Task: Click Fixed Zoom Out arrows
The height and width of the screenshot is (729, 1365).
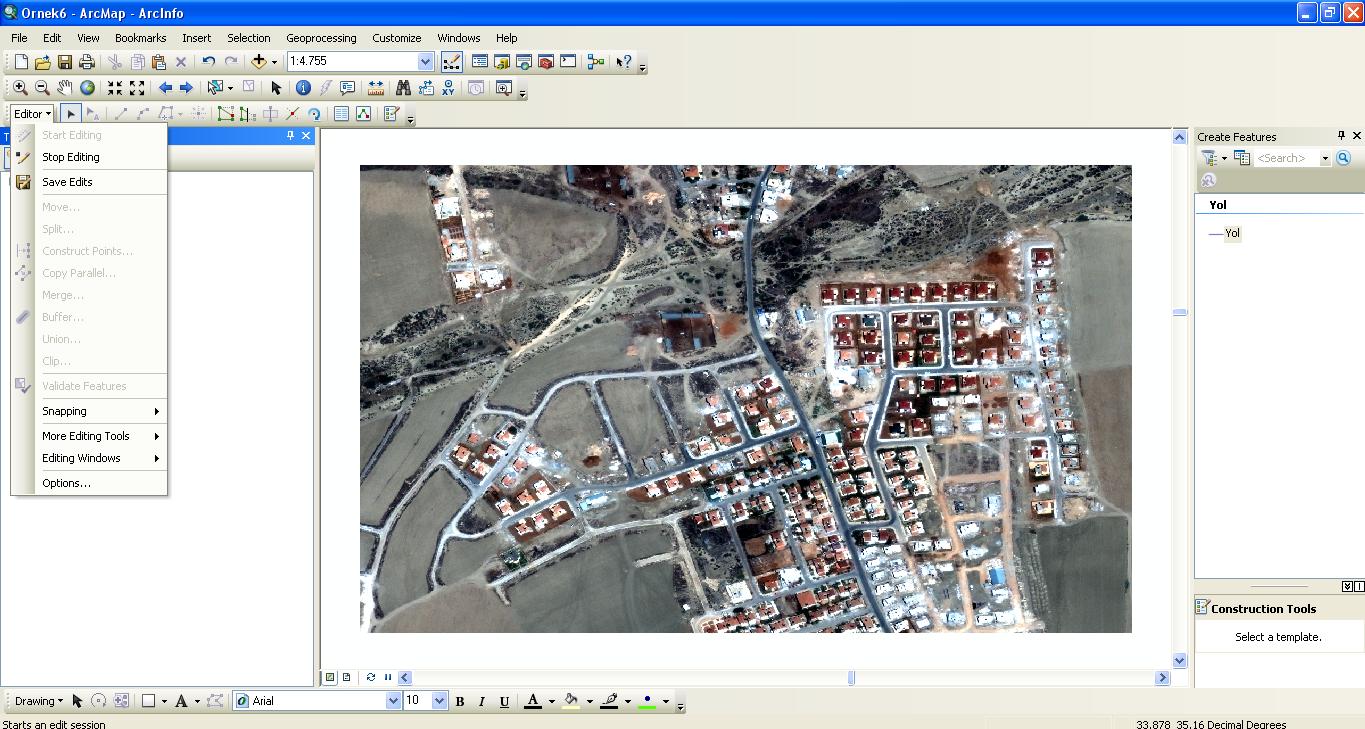Action: (137, 88)
